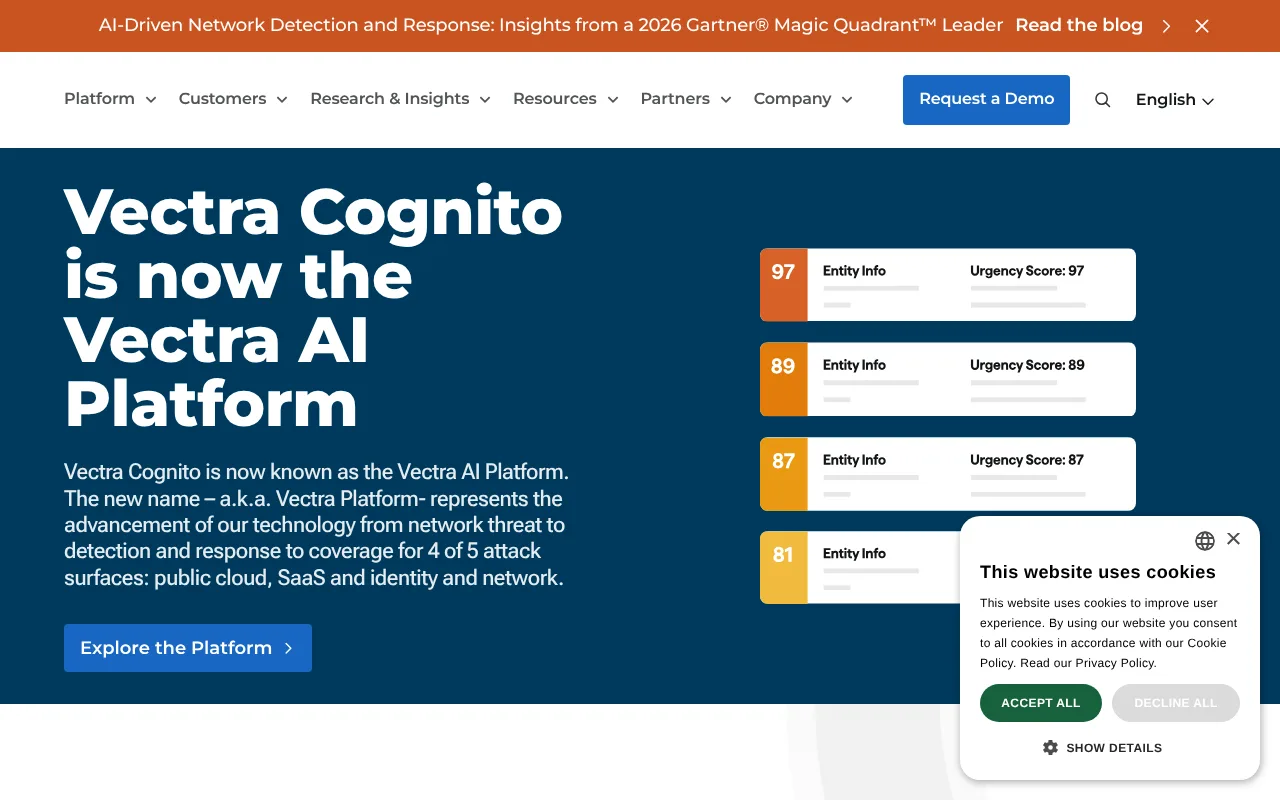The width and height of the screenshot is (1280, 800).
Task: Open the Customers navigation item
Action: click(x=222, y=98)
